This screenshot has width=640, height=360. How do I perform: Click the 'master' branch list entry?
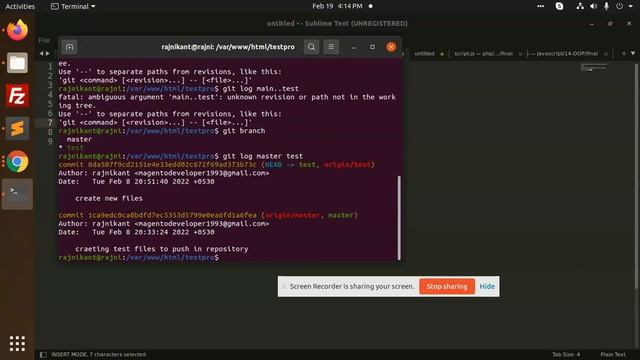point(79,139)
